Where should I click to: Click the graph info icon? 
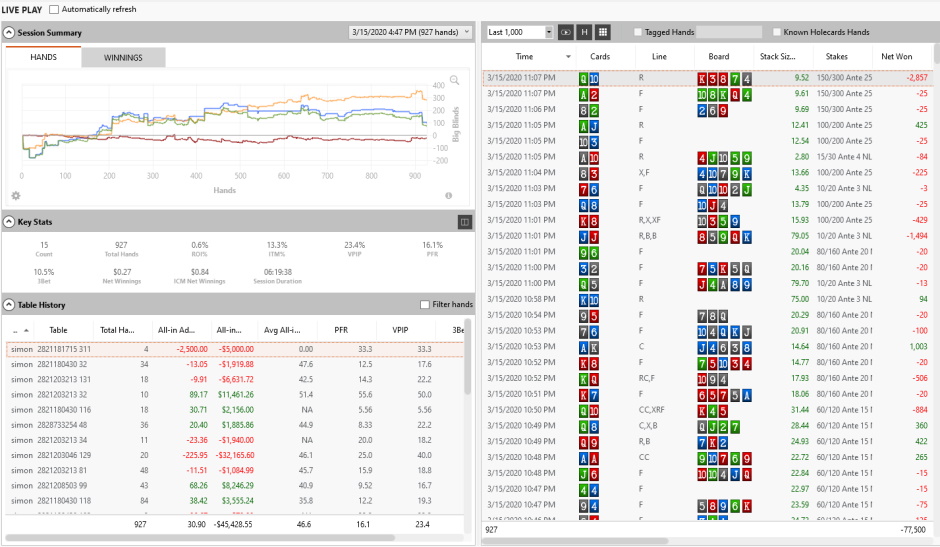448,196
